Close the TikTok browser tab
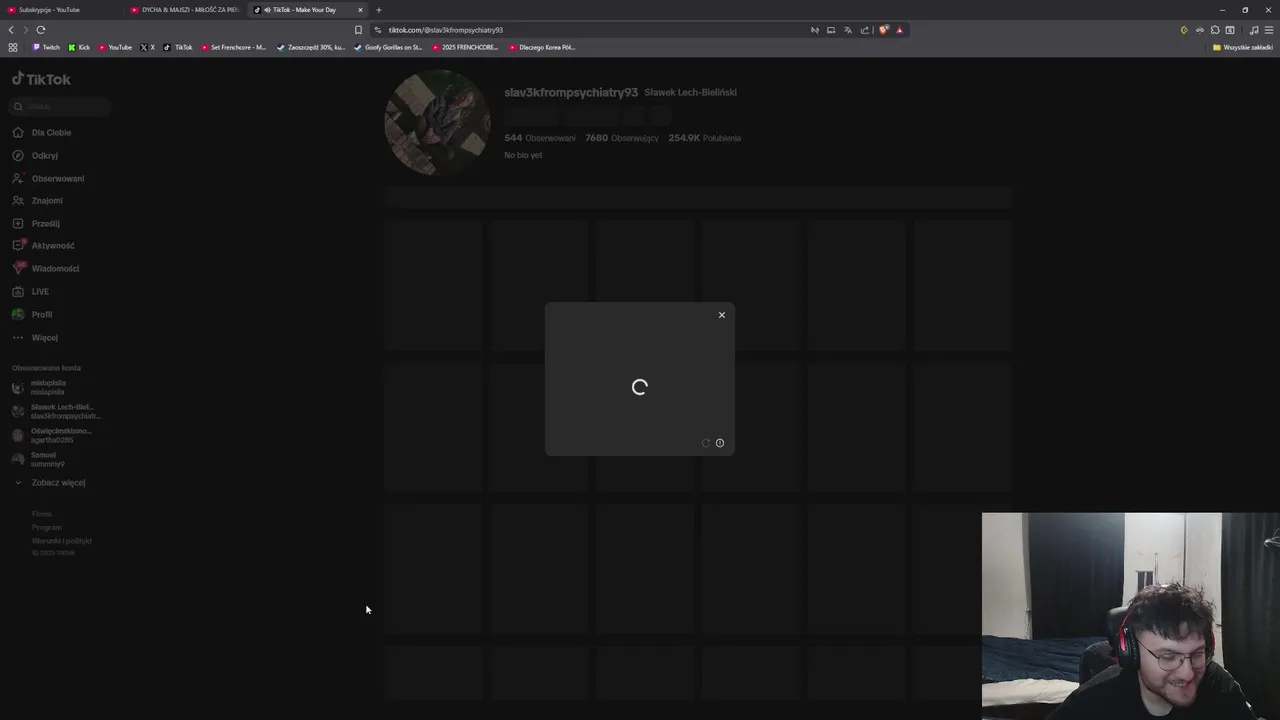This screenshot has width=1280, height=720. (x=360, y=10)
